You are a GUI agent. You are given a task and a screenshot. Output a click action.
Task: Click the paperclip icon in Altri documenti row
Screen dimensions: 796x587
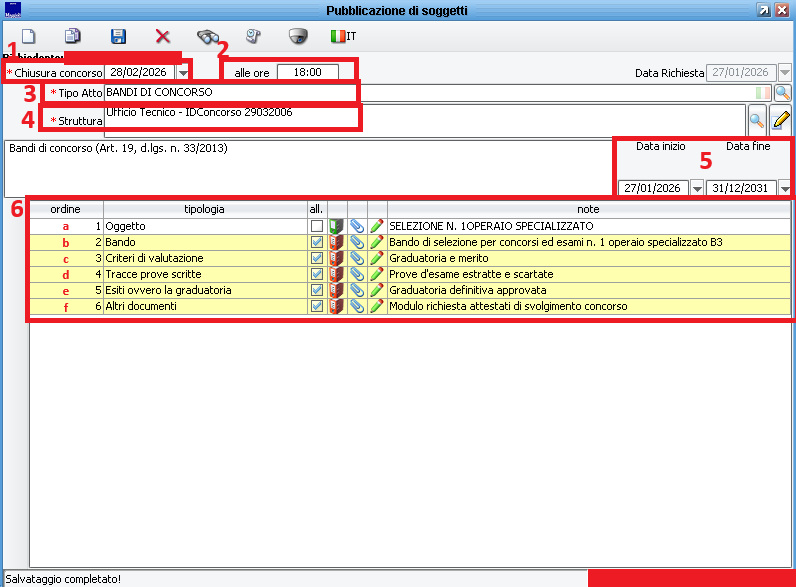[x=357, y=306]
